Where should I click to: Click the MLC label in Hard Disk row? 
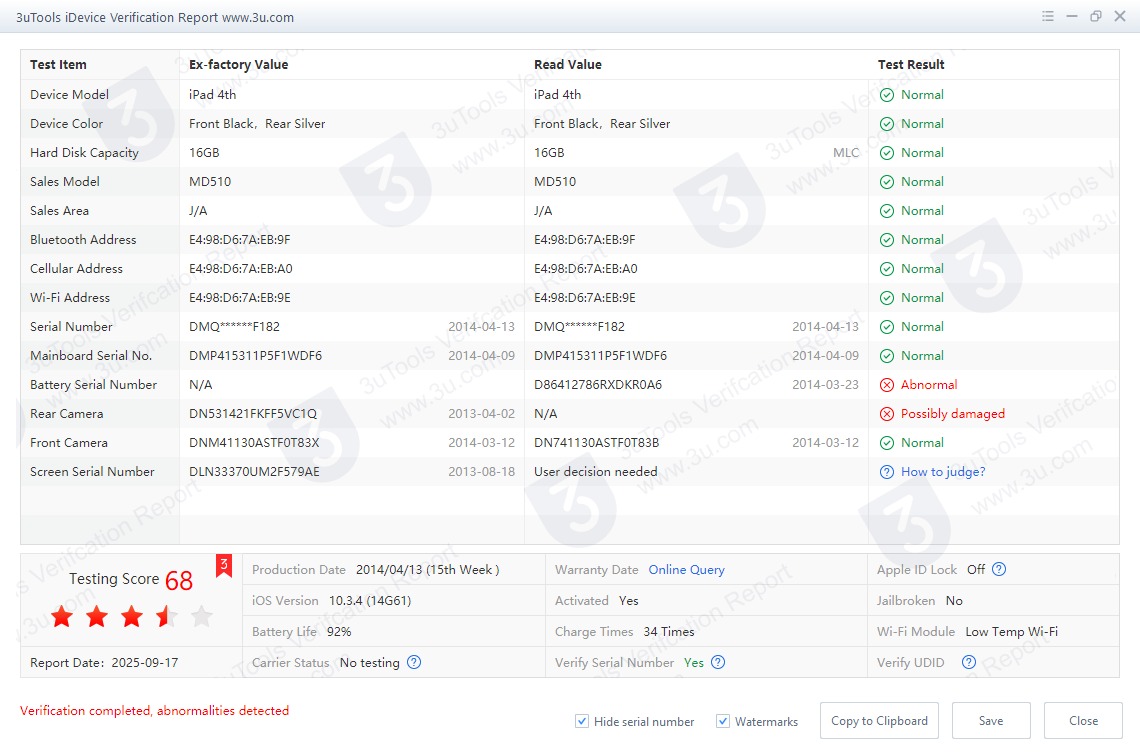846,153
